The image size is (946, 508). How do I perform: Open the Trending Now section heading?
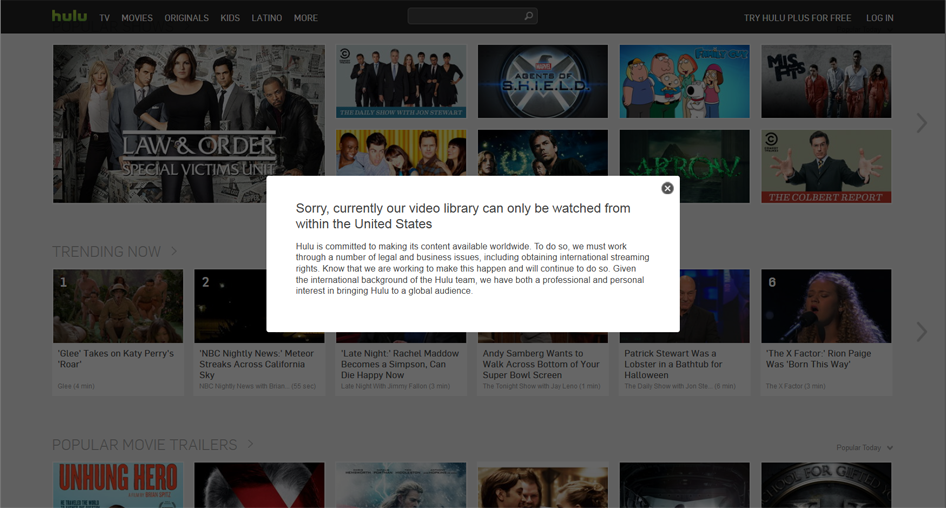pos(107,252)
